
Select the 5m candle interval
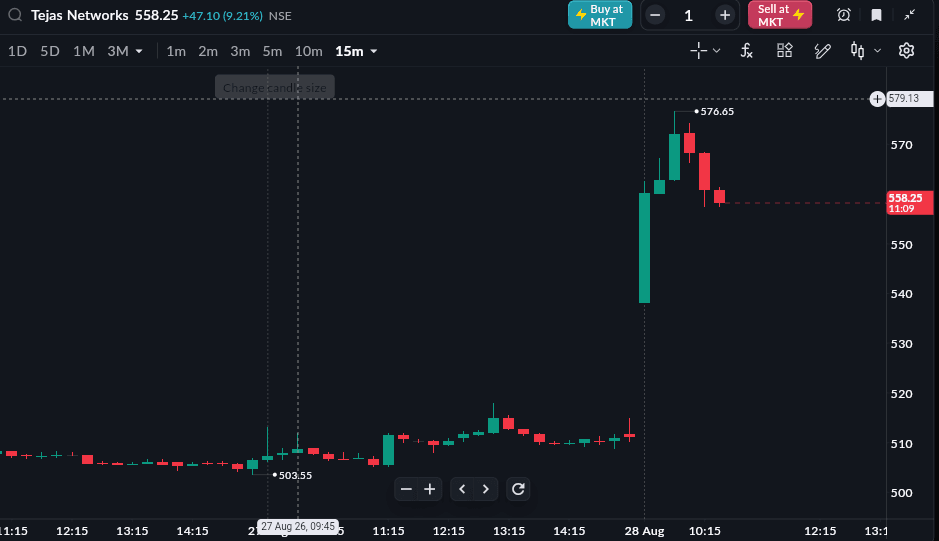coord(272,52)
